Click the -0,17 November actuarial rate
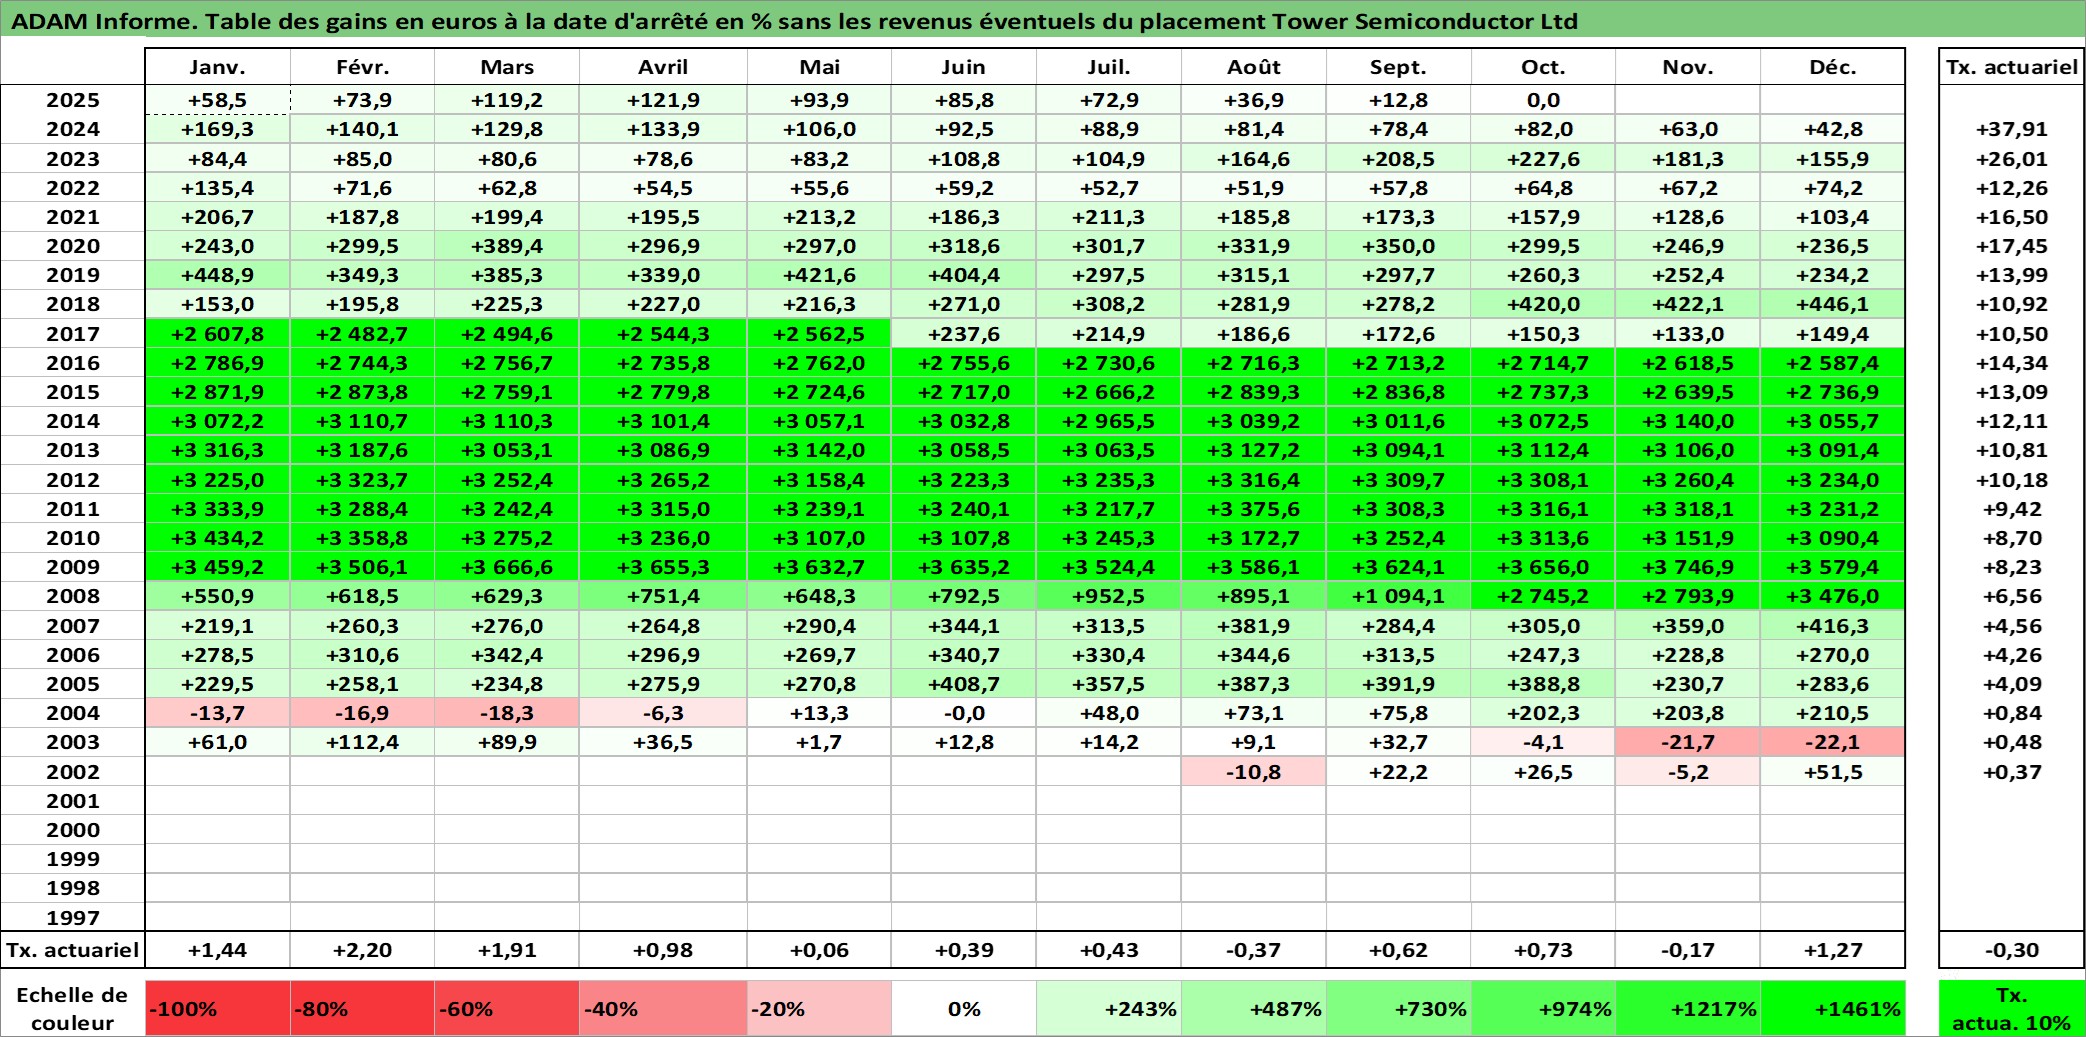This screenshot has height=1037, width=2086. pos(1688,950)
